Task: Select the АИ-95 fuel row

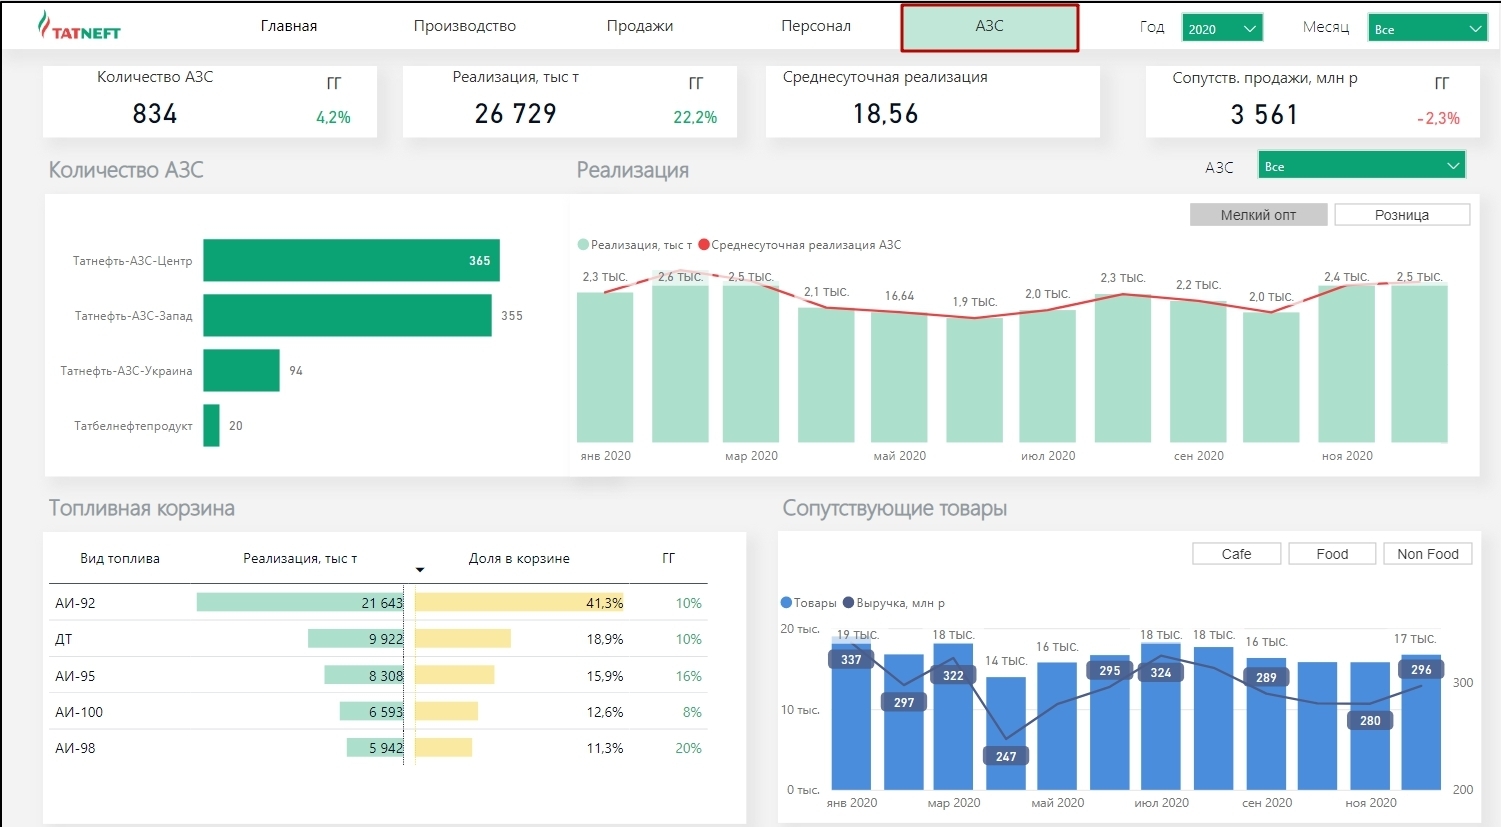Action: [x=378, y=676]
